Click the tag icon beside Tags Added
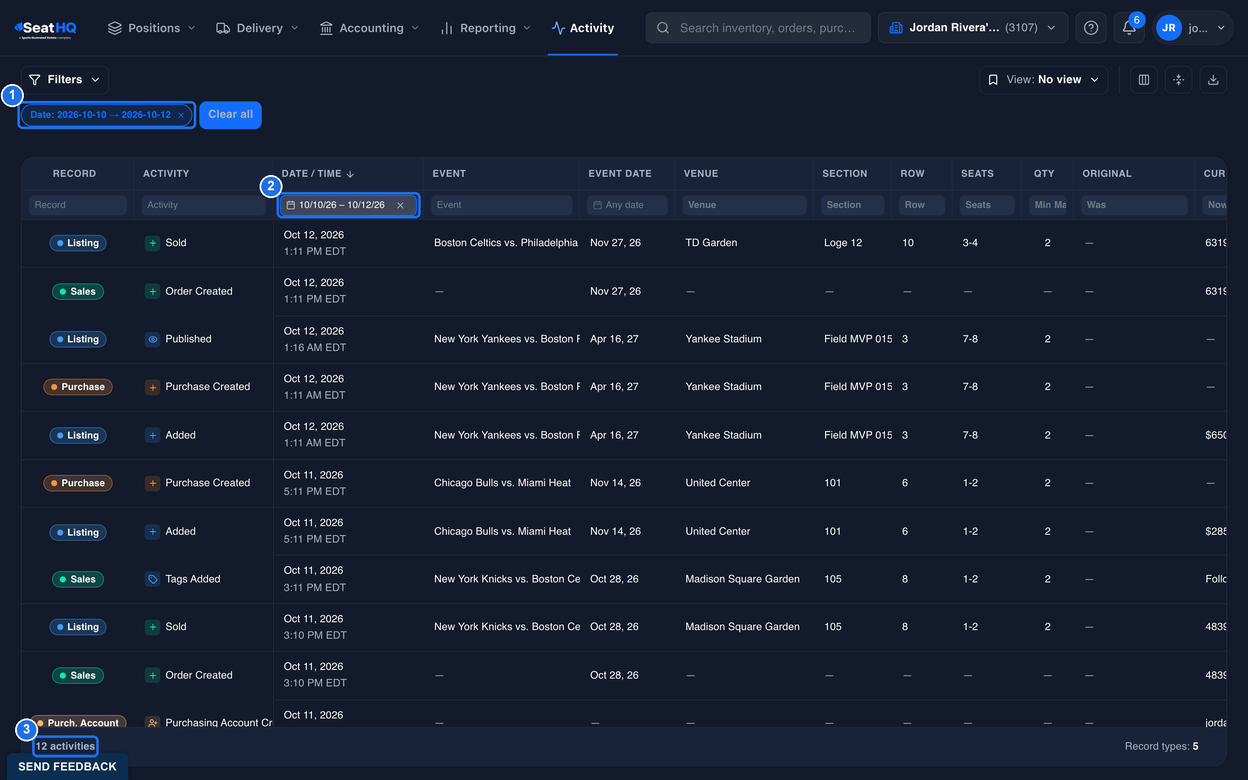 (x=152, y=579)
